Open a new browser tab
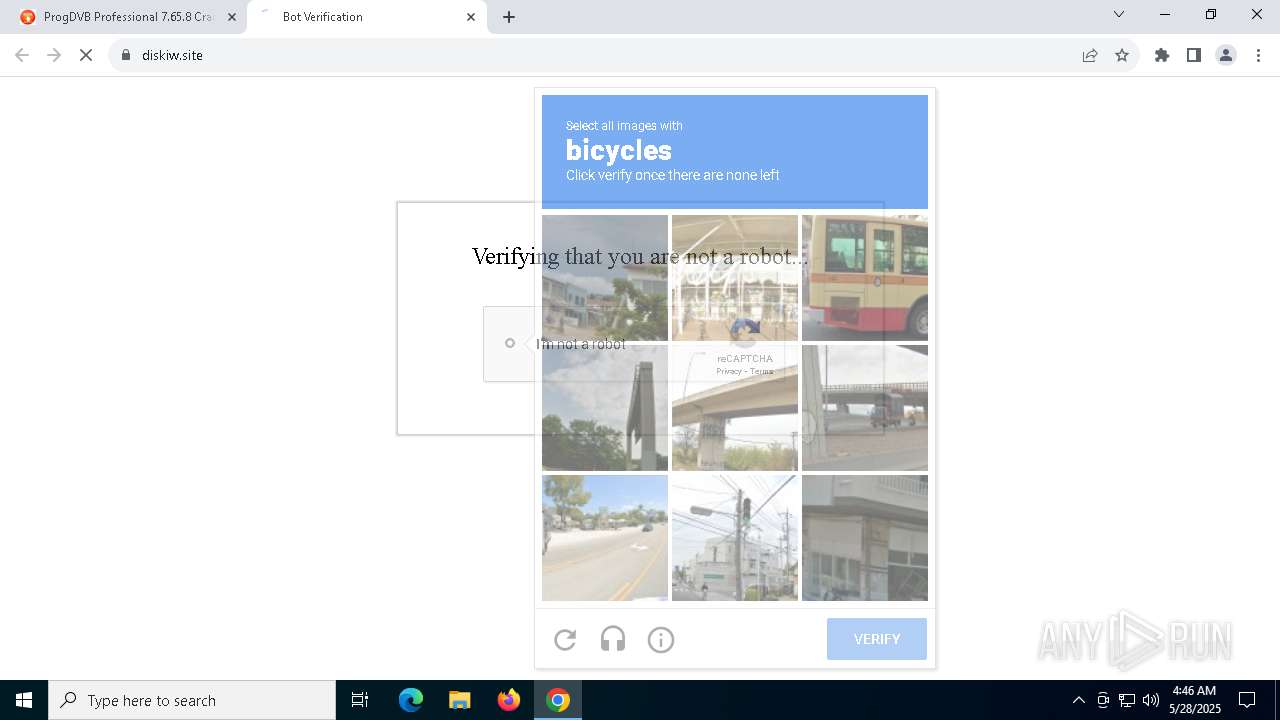The height and width of the screenshot is (720, 1280). tap(509, 17)
